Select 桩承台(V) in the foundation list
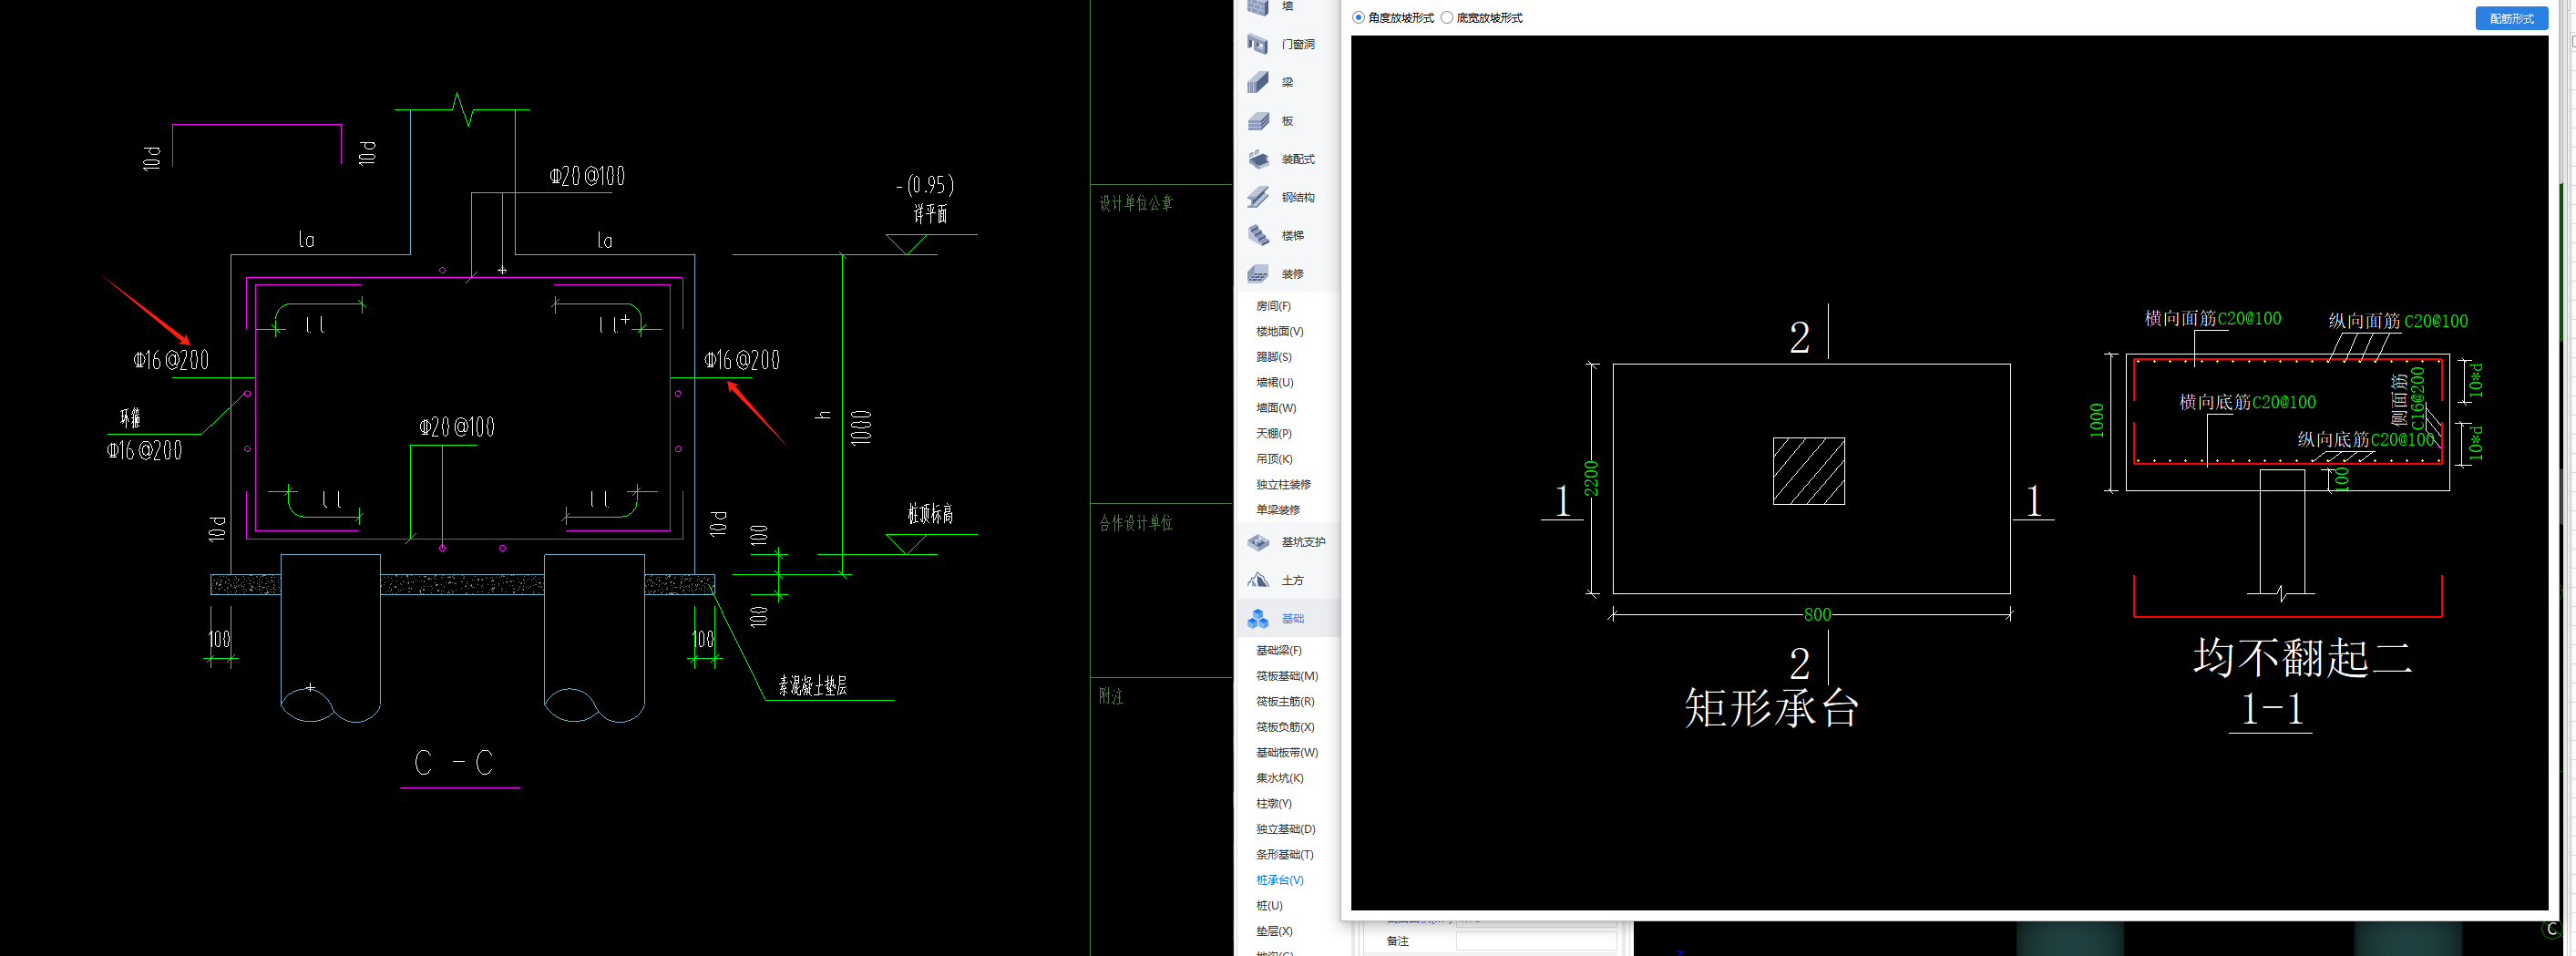2576x956 pixels. (x=1279, y=880)
